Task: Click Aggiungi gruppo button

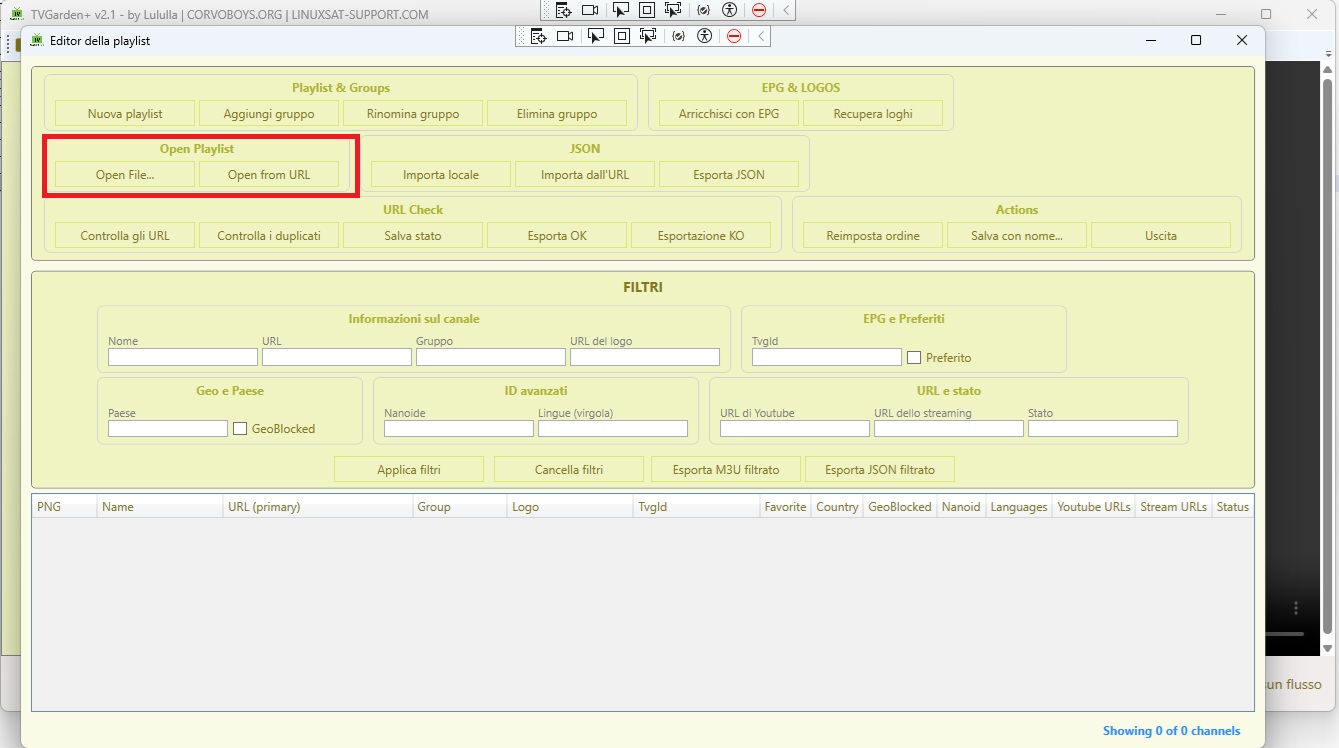Action: click(x=269, y=113)
